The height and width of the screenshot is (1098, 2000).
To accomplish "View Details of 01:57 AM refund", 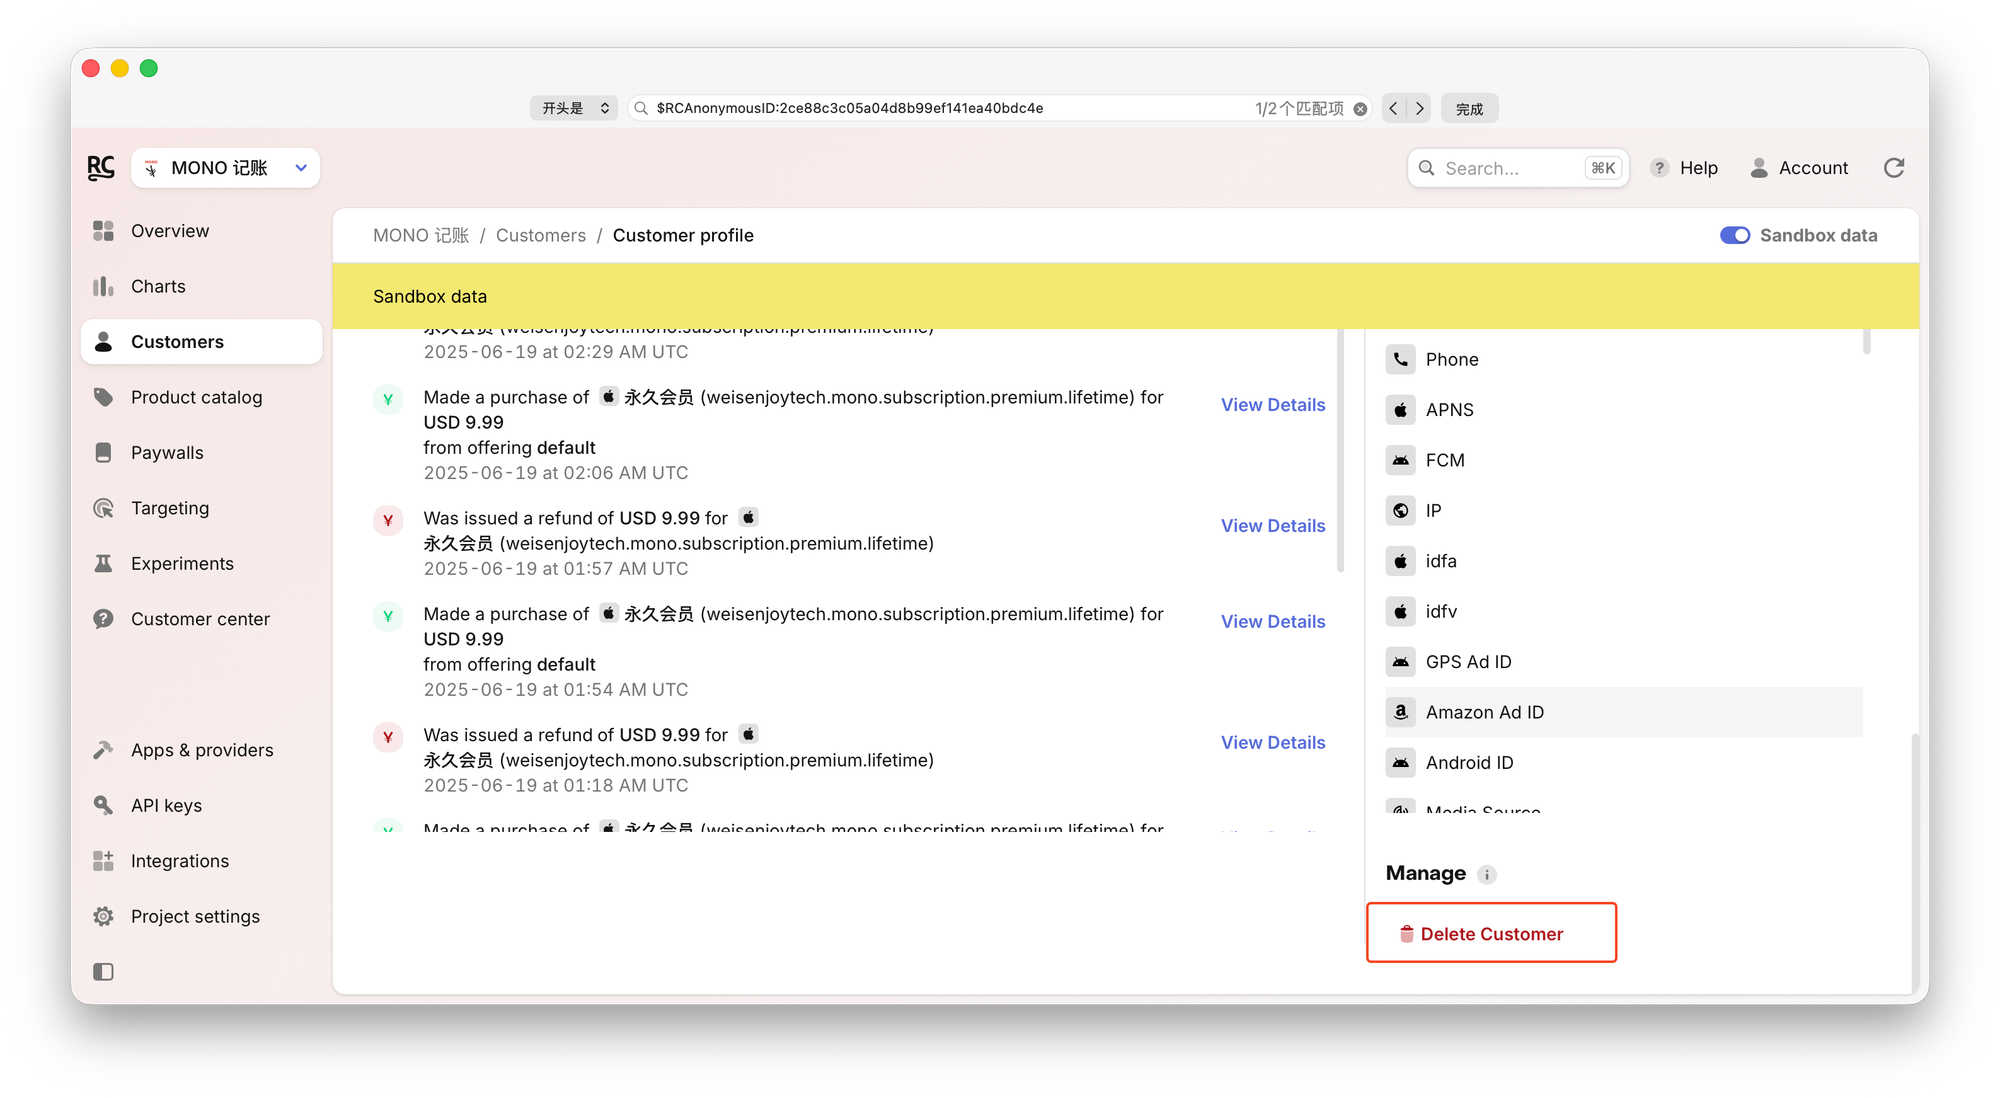I will tap(1272, 526).
